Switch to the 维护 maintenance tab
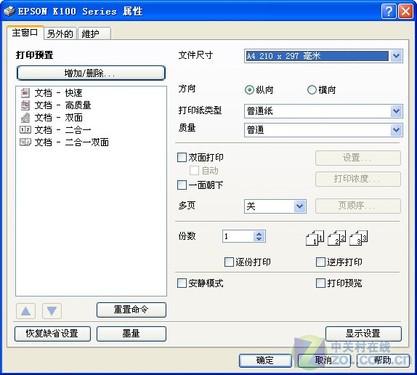 (94, 34)
